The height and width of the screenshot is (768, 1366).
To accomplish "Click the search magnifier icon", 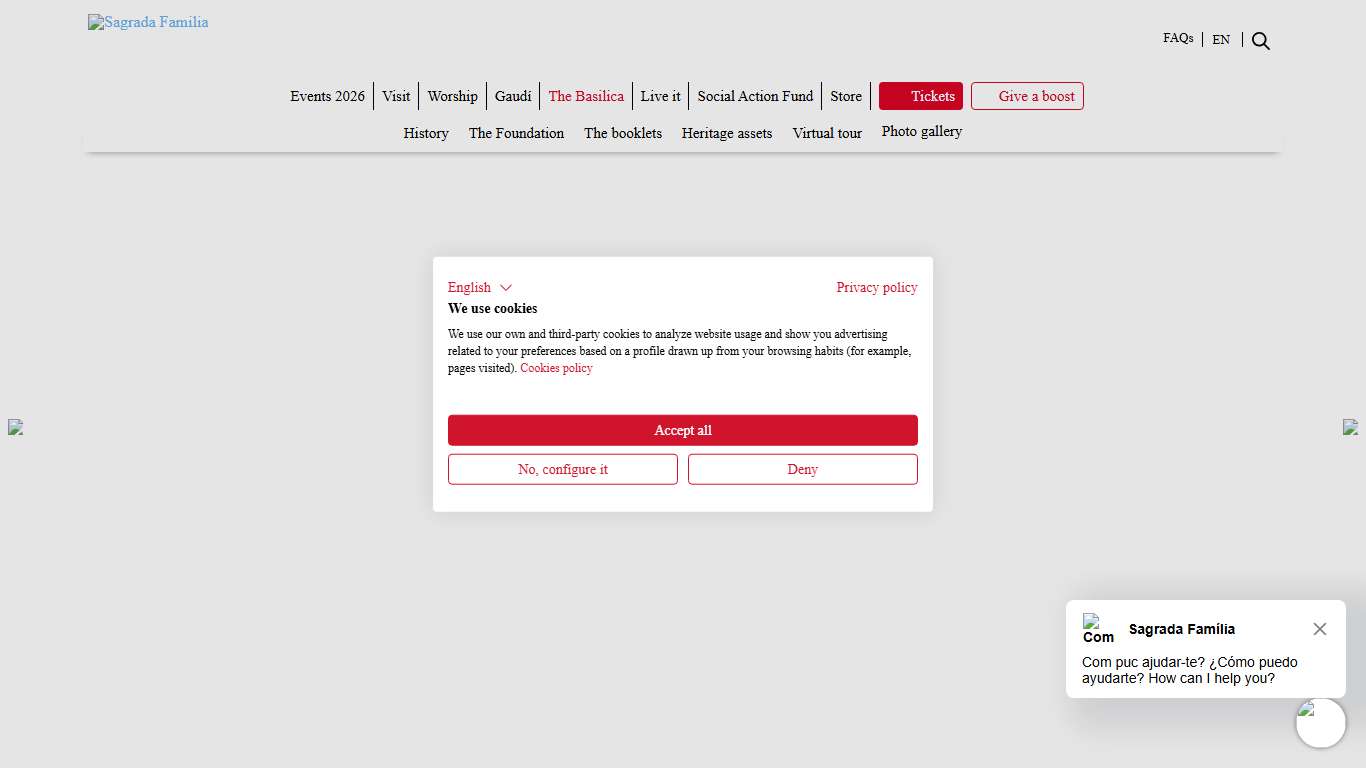I will pos(1261,41).
